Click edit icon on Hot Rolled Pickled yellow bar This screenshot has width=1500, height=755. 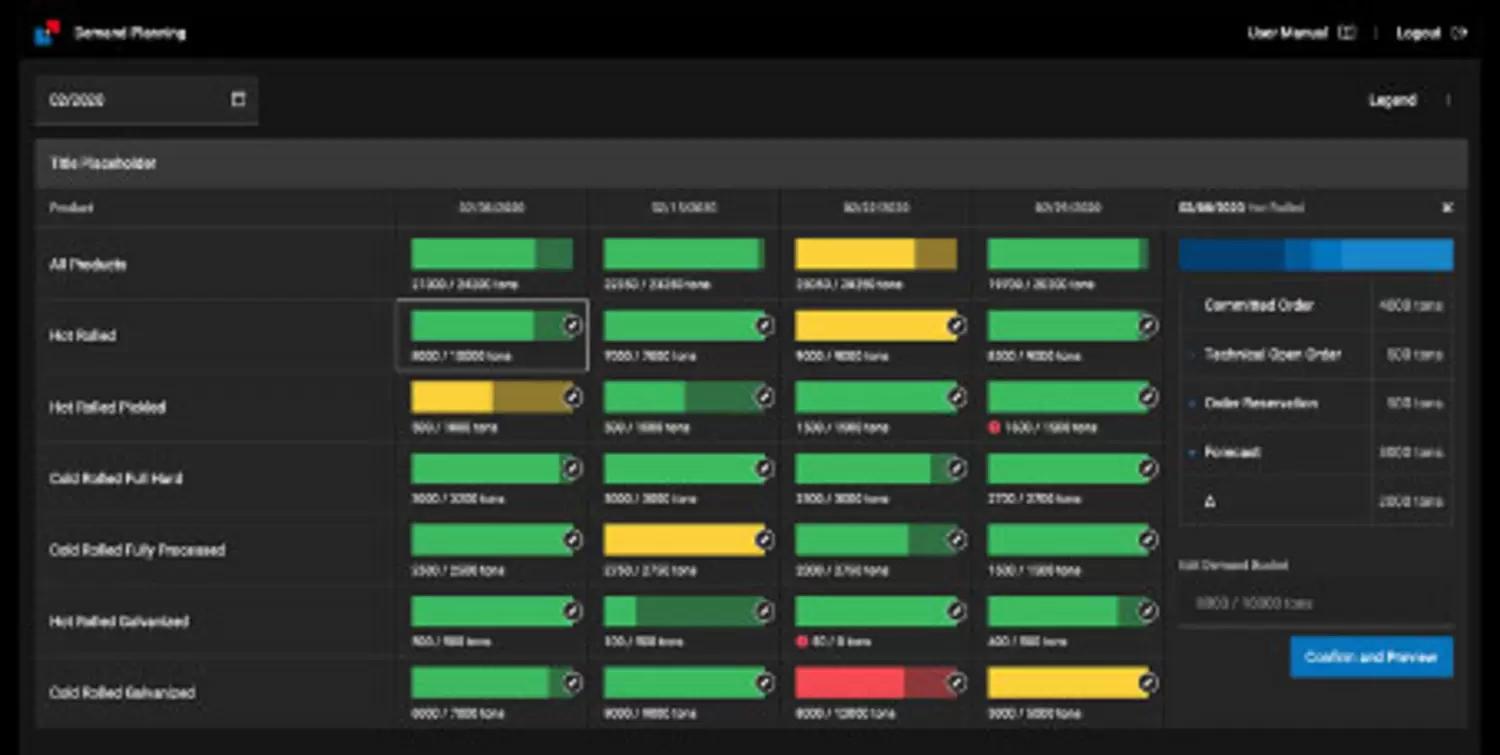[x=571, y=397]
